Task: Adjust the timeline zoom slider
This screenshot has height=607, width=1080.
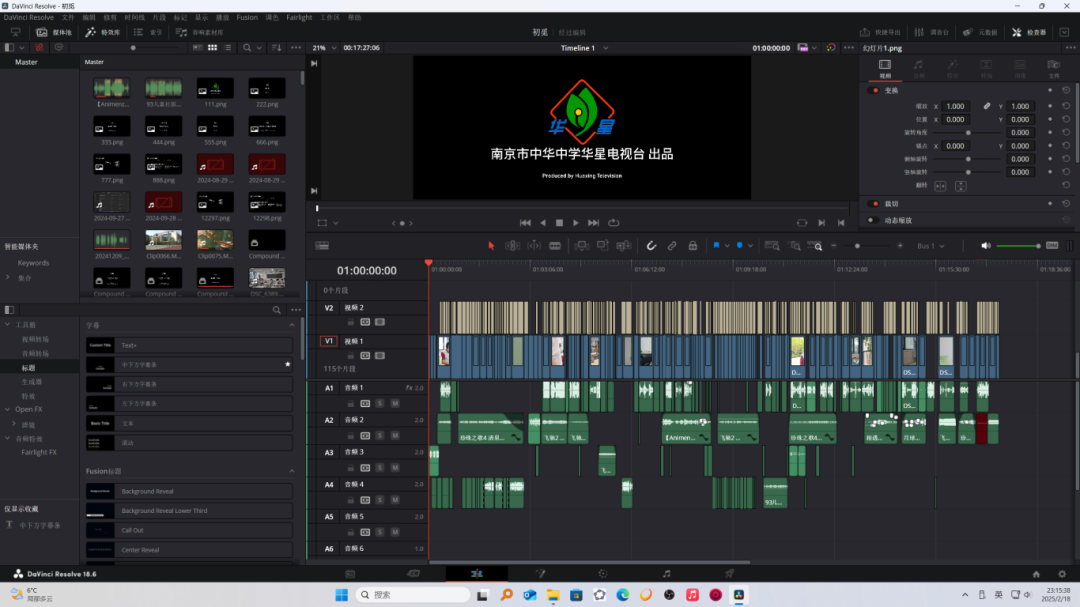Action: (857, 246)
